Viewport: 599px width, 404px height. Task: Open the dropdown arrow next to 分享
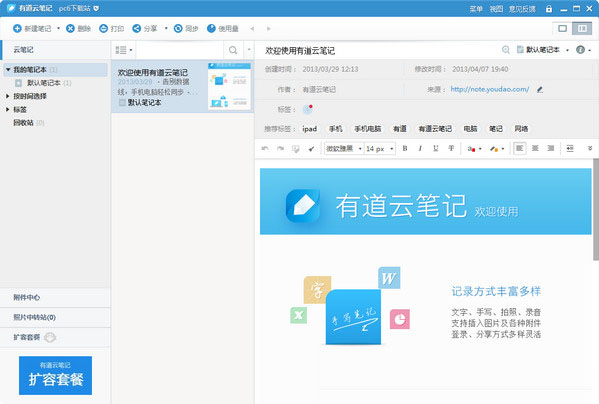click(166, 28)
